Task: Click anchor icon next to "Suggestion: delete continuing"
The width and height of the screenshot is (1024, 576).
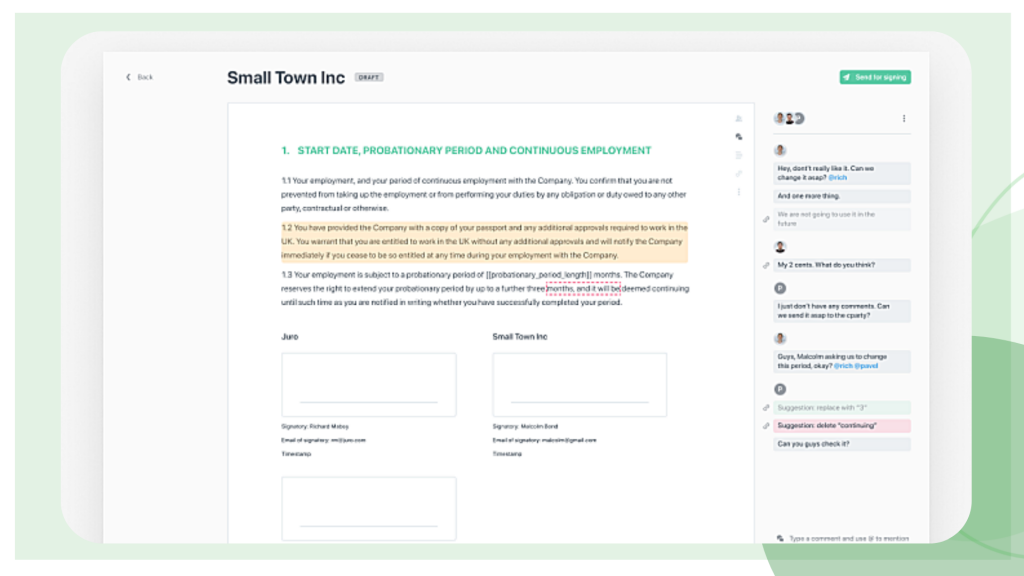Action: (x=765, y=425)
